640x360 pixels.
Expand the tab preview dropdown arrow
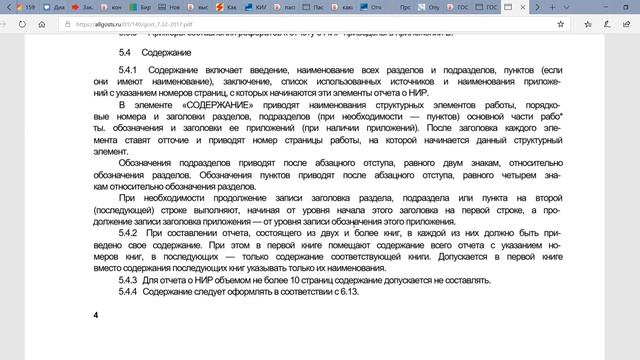point(566,7)
